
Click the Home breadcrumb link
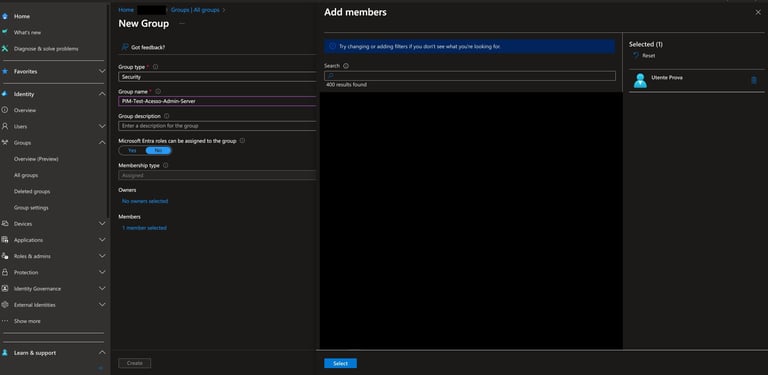[x=126, y=10]
